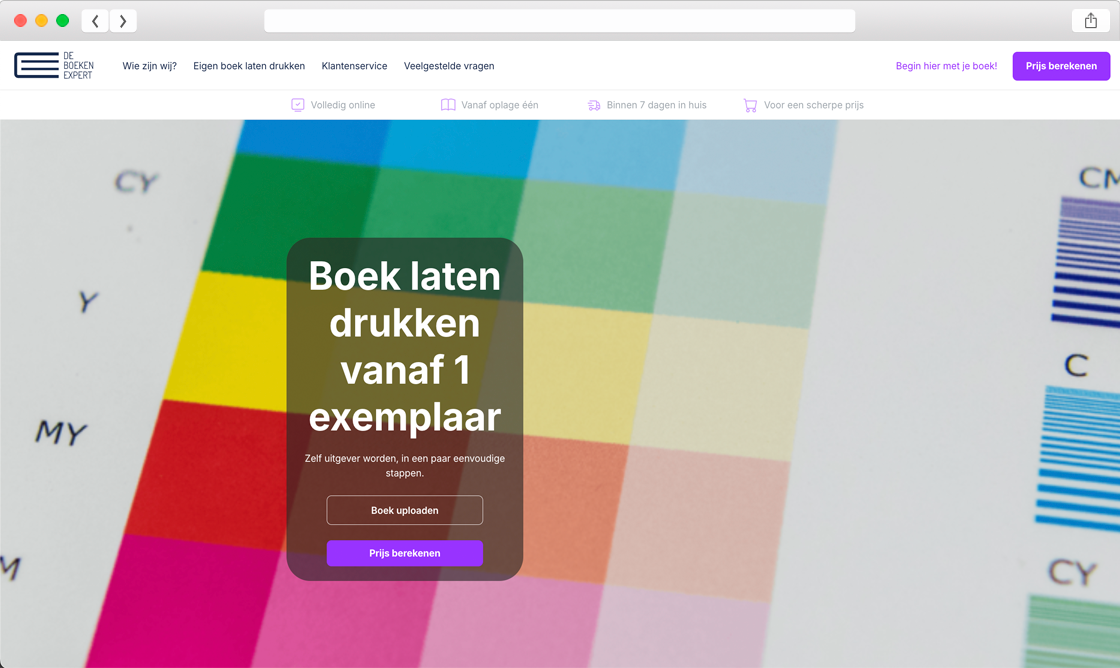The height and width of the screenshot is (668, 1120).
Task: Click the shopping cart icon
Action: pos(750,105)
